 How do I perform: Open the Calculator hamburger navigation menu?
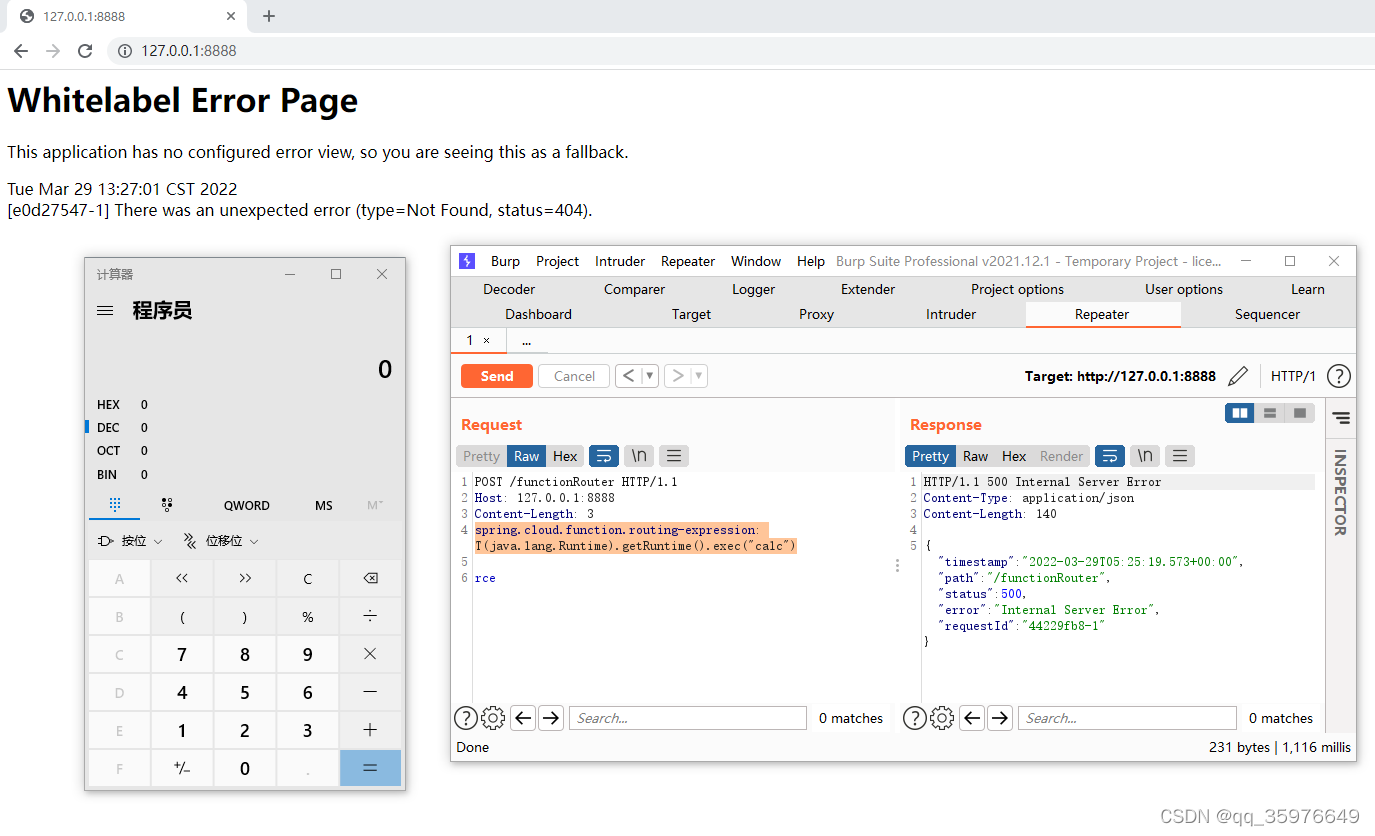pyautogui.click(x=104, y=311)
